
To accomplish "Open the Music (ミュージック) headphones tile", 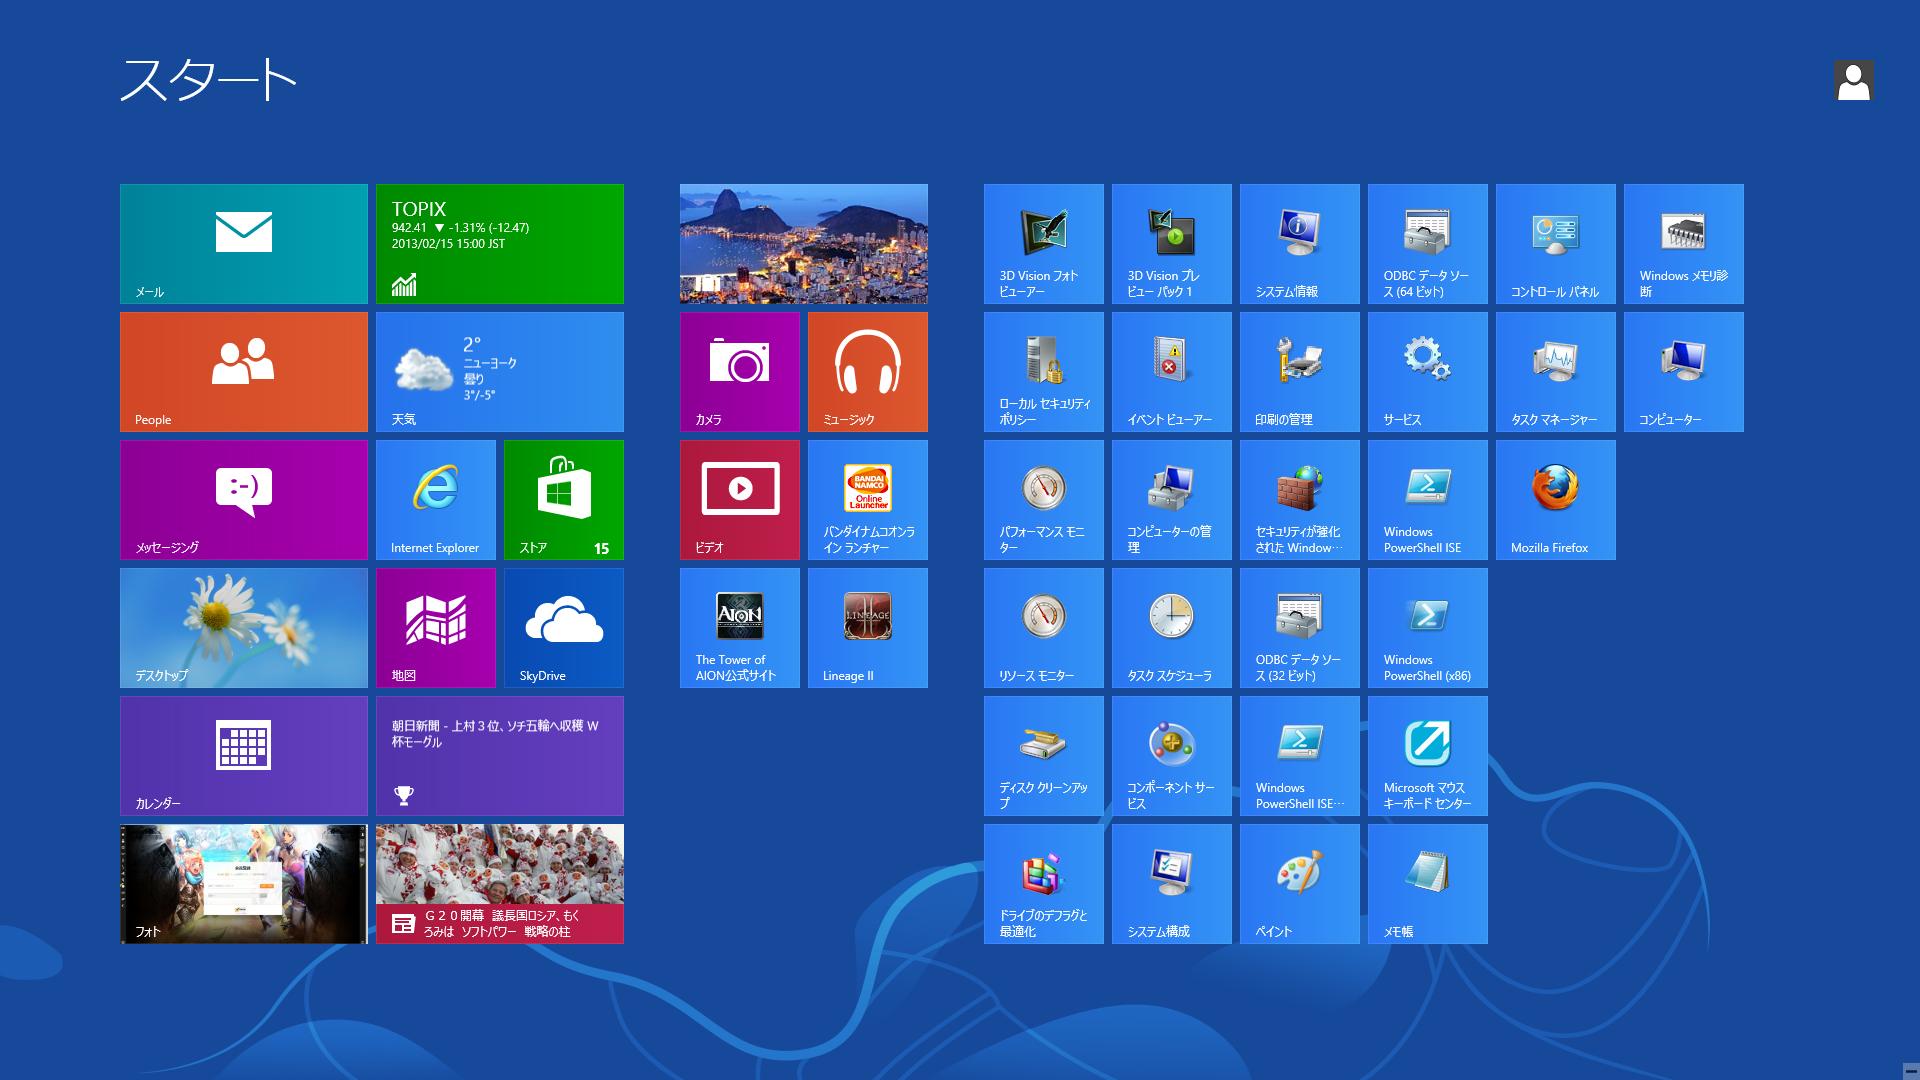I will click(x=867, y=371).
